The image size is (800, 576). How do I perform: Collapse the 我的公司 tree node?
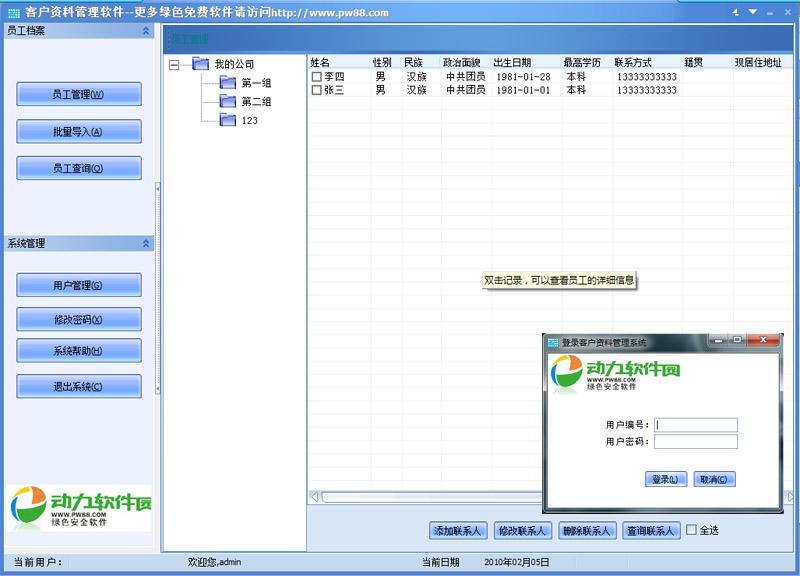(x=175, y=64)
